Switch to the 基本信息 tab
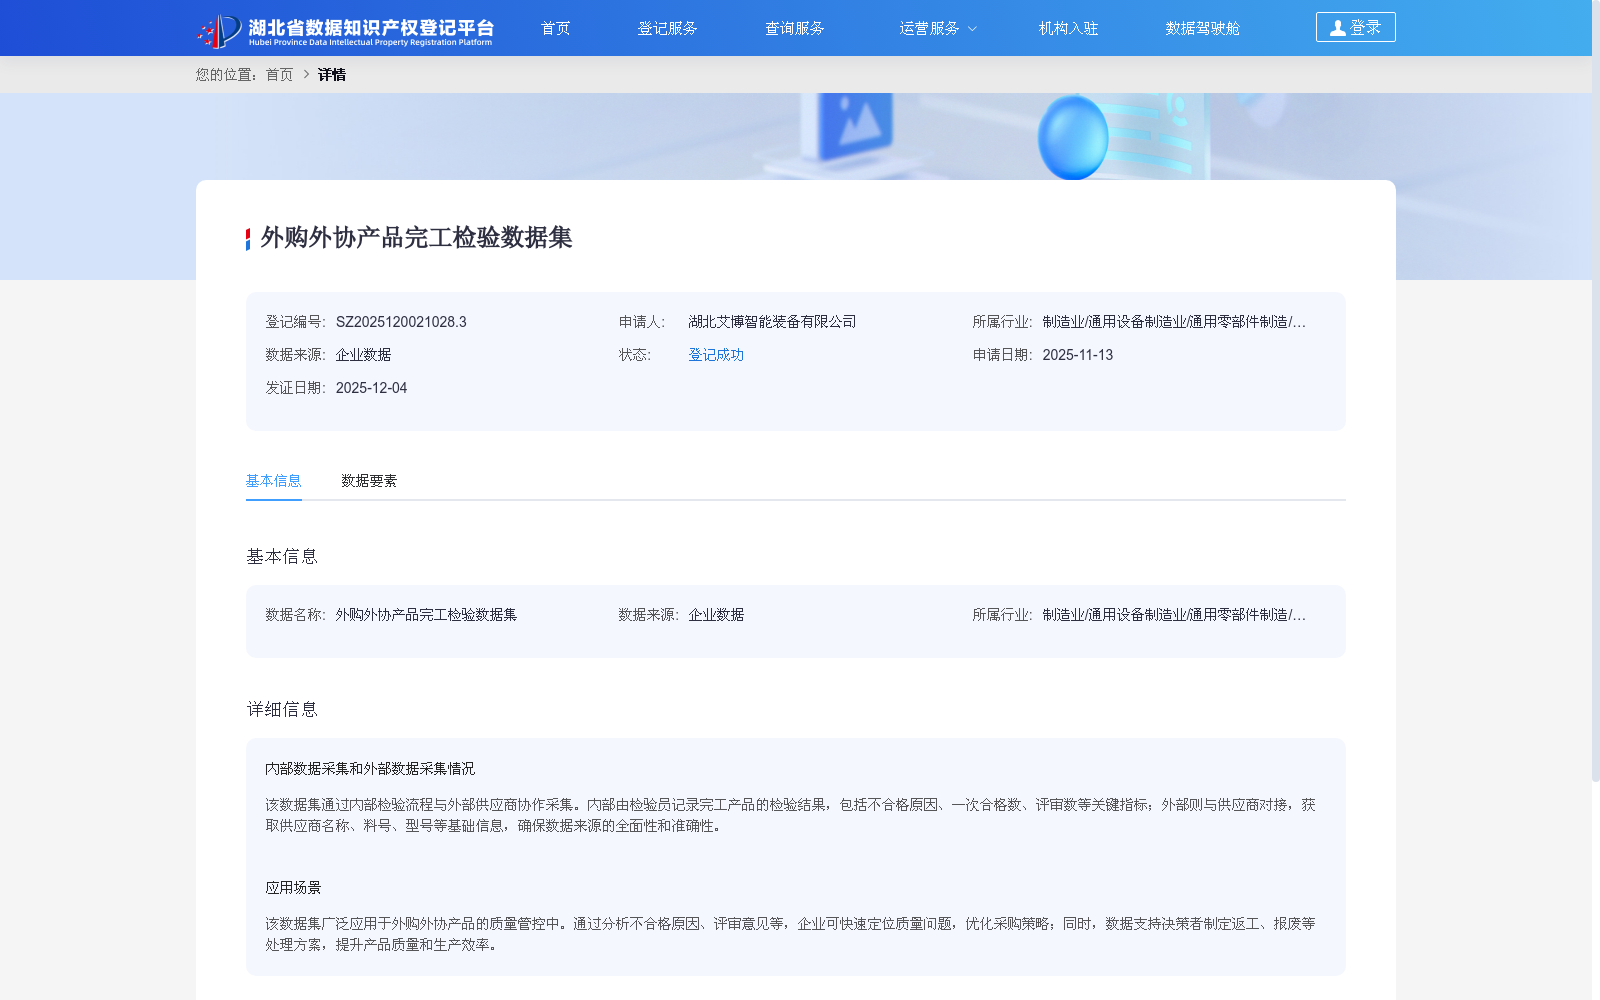Image resolution: width=1600 pixels, height=1000 pixels. pyautogui.click(x=274, y=481)
